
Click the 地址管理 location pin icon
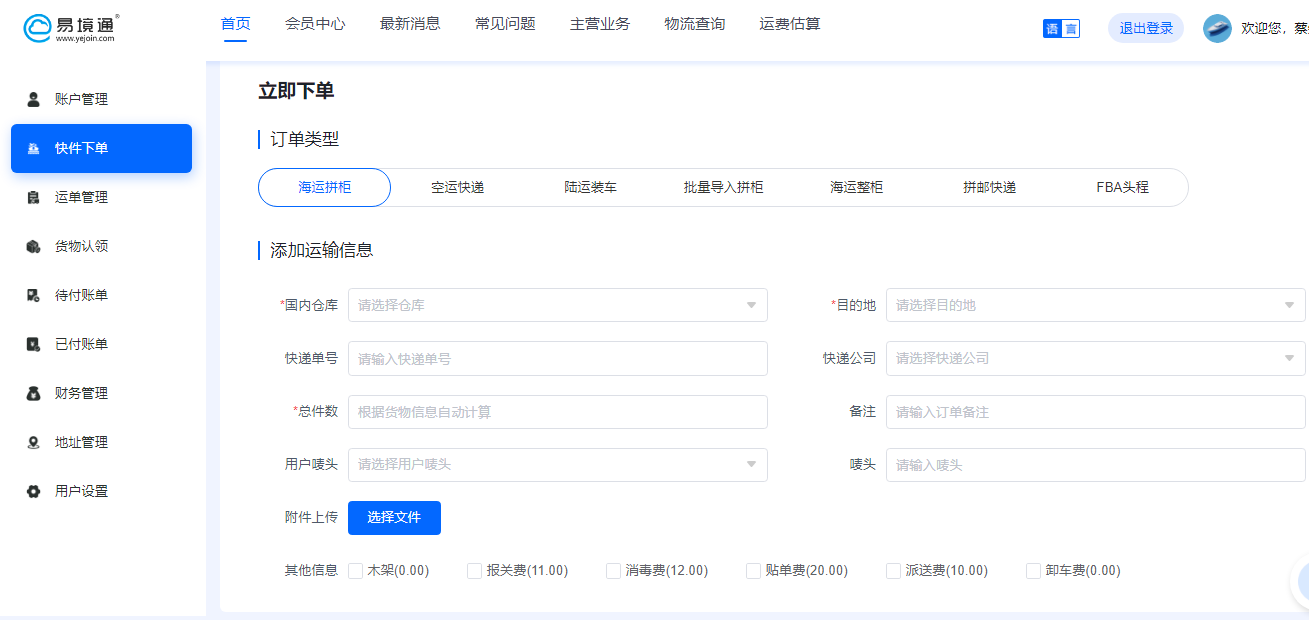tap(33, 442)
